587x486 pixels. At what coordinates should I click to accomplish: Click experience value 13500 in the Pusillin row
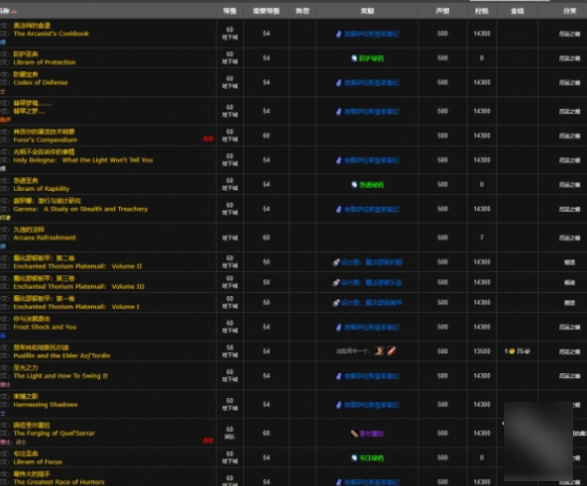(x=482, y=352)
